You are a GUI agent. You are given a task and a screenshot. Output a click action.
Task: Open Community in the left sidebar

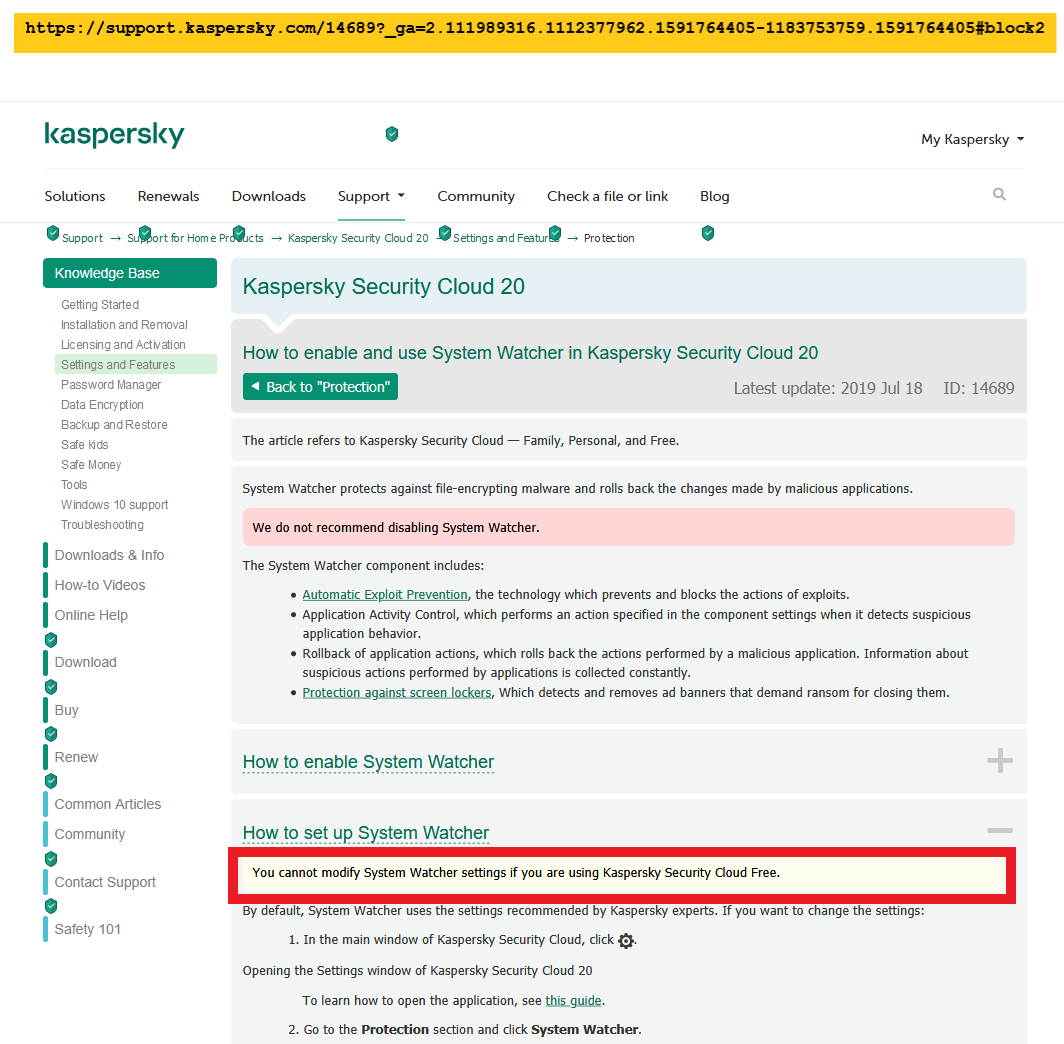[x=90, y=834]
